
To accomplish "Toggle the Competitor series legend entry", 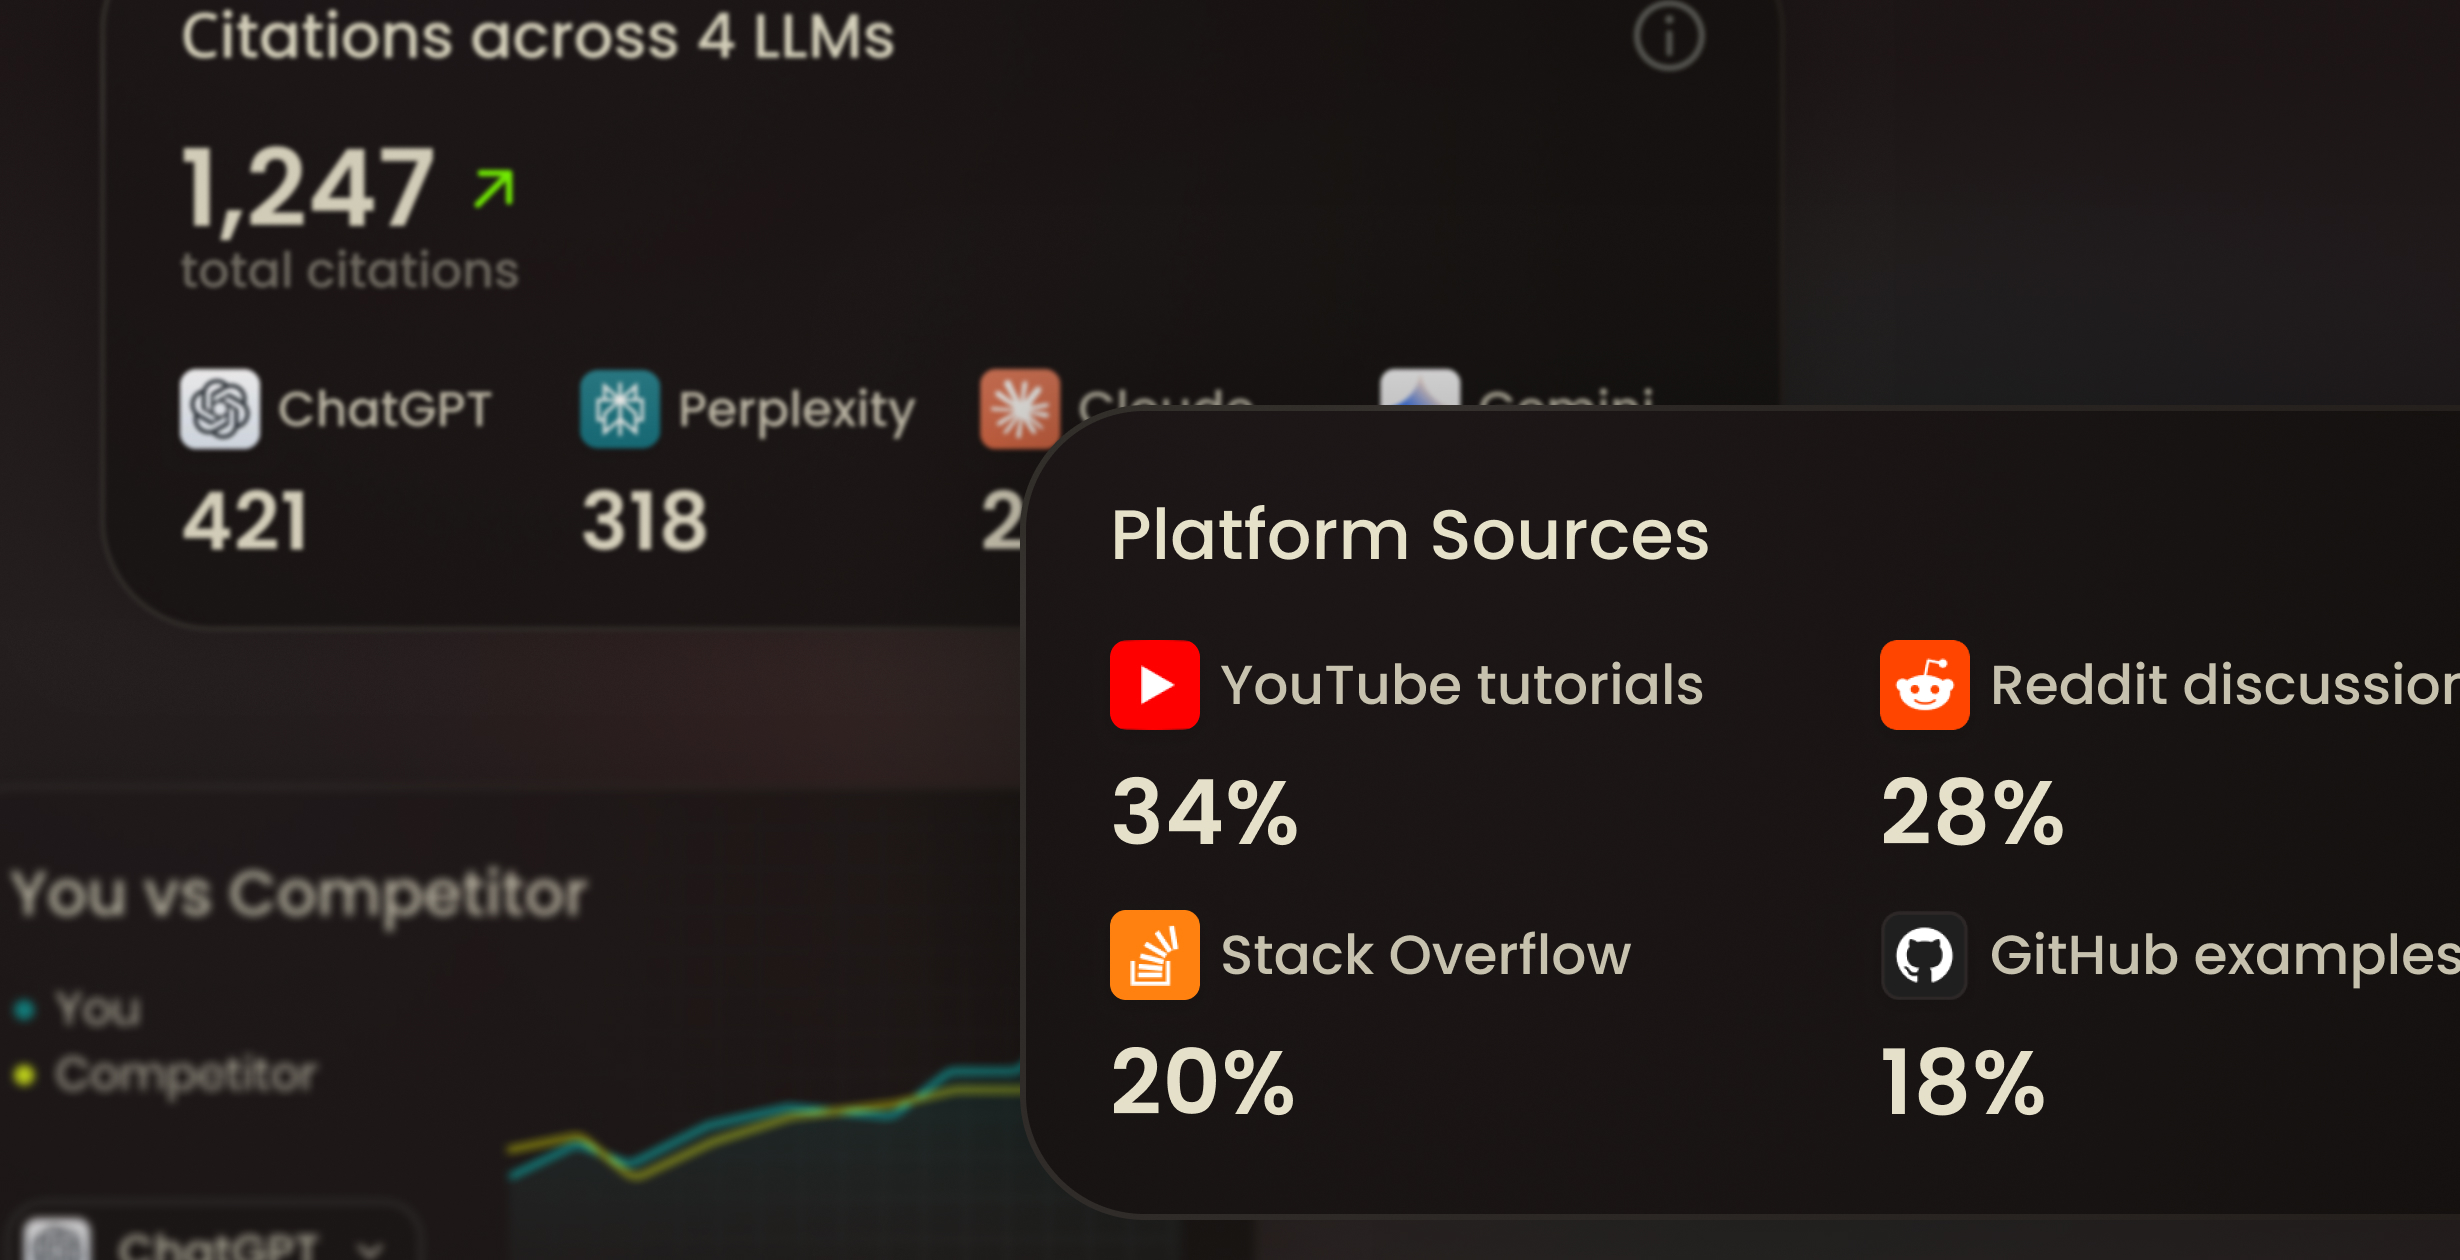I will (x=185, y=1075).
